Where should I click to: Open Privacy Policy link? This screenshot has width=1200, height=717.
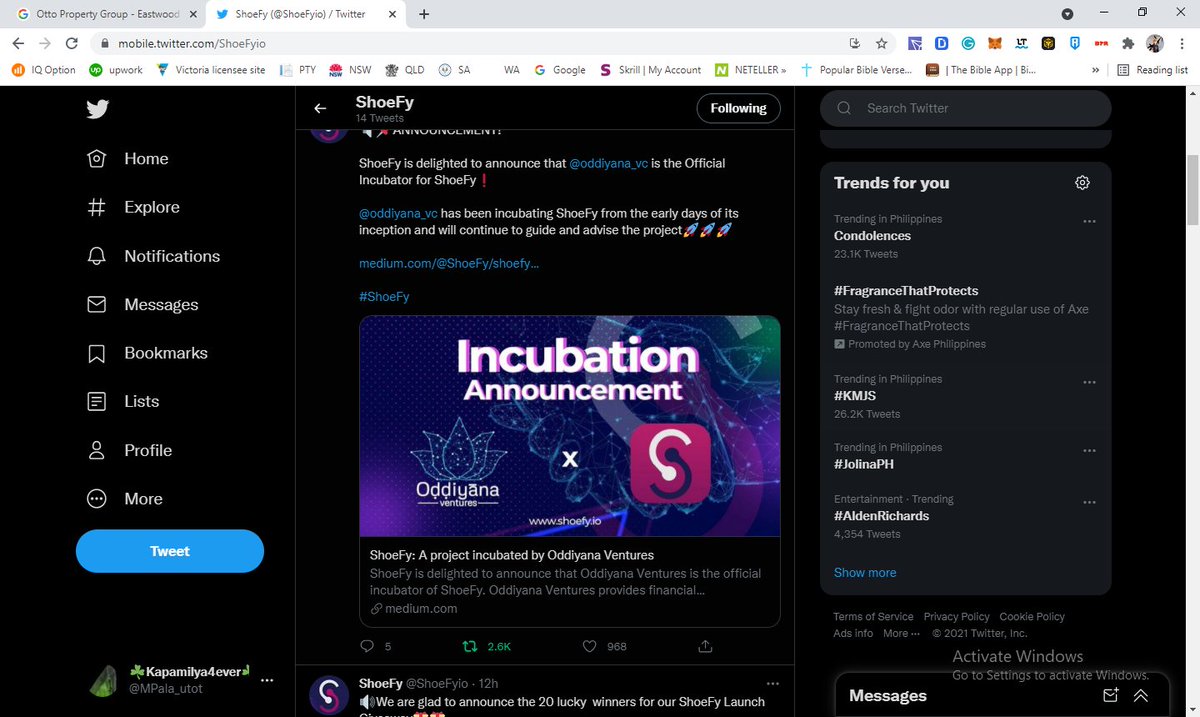click(956, 617)
